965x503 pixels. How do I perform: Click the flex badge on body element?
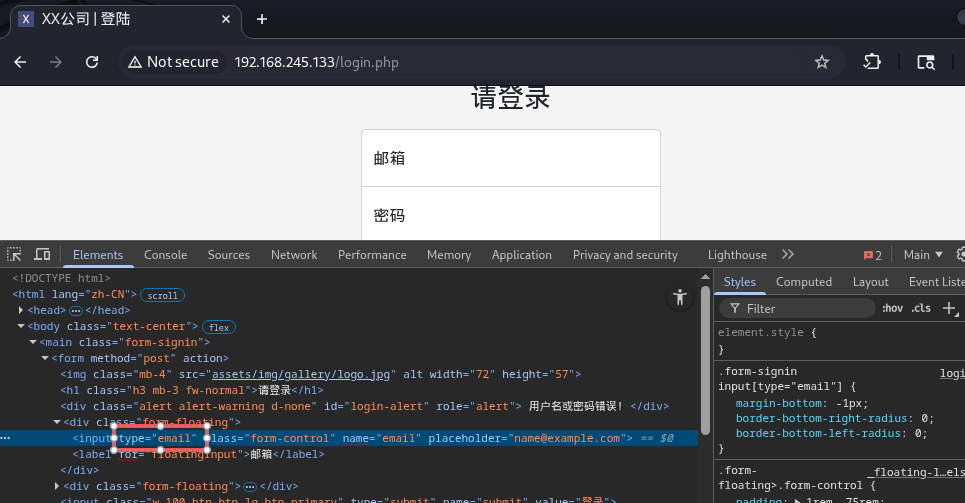(218, 328)
